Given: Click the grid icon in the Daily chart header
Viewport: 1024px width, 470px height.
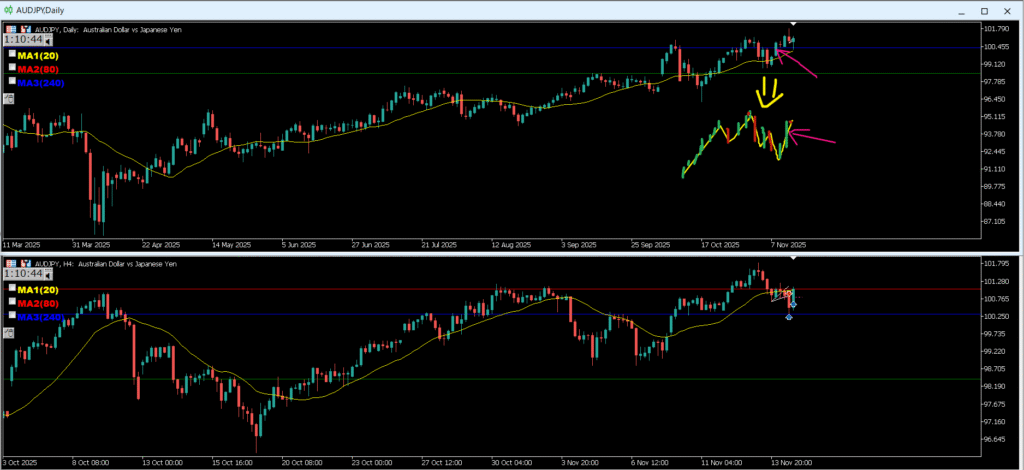Looking at the screenshot, I should (10, 29).
